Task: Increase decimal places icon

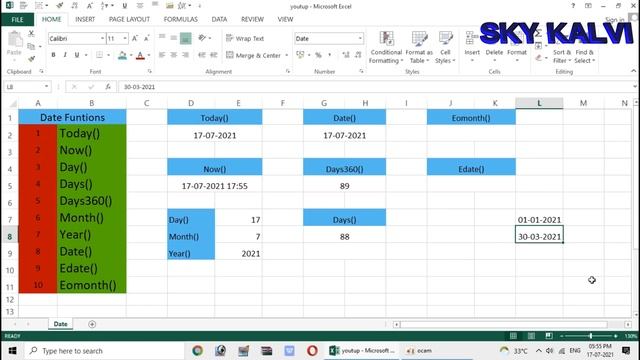Action: (x=346, y=55)
